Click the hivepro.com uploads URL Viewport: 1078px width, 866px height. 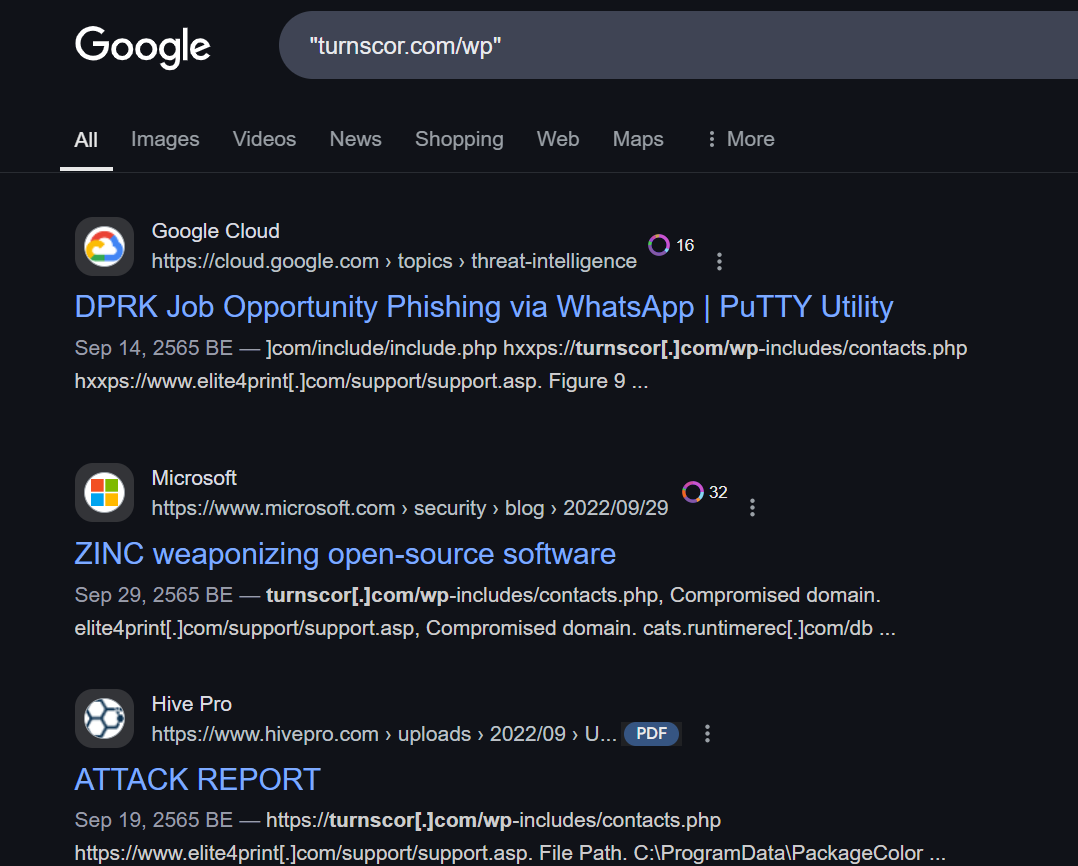tap(384, 734)
